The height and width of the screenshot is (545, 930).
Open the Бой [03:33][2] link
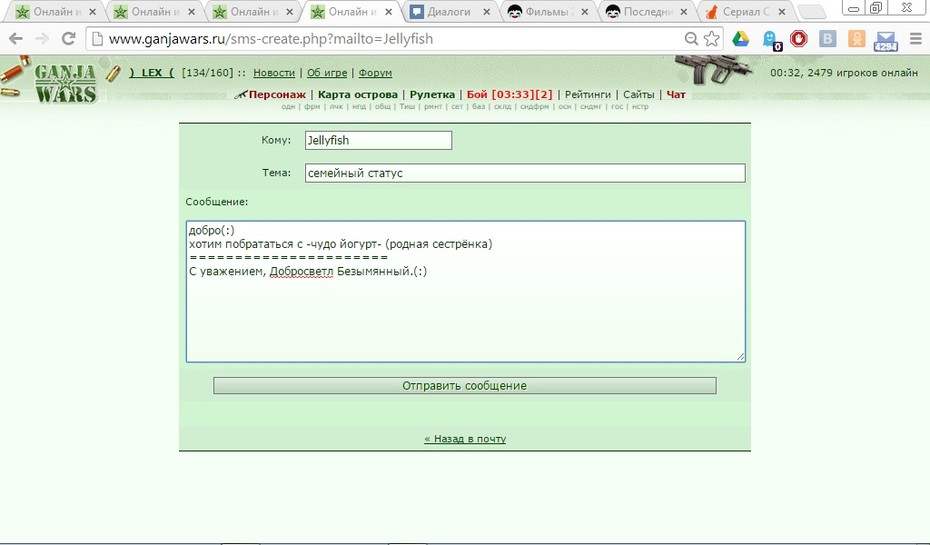[509, 94]
